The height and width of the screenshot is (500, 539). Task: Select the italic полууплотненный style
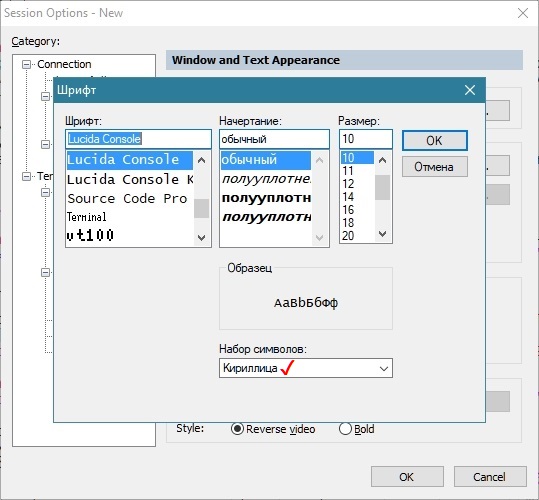(266, 179)
